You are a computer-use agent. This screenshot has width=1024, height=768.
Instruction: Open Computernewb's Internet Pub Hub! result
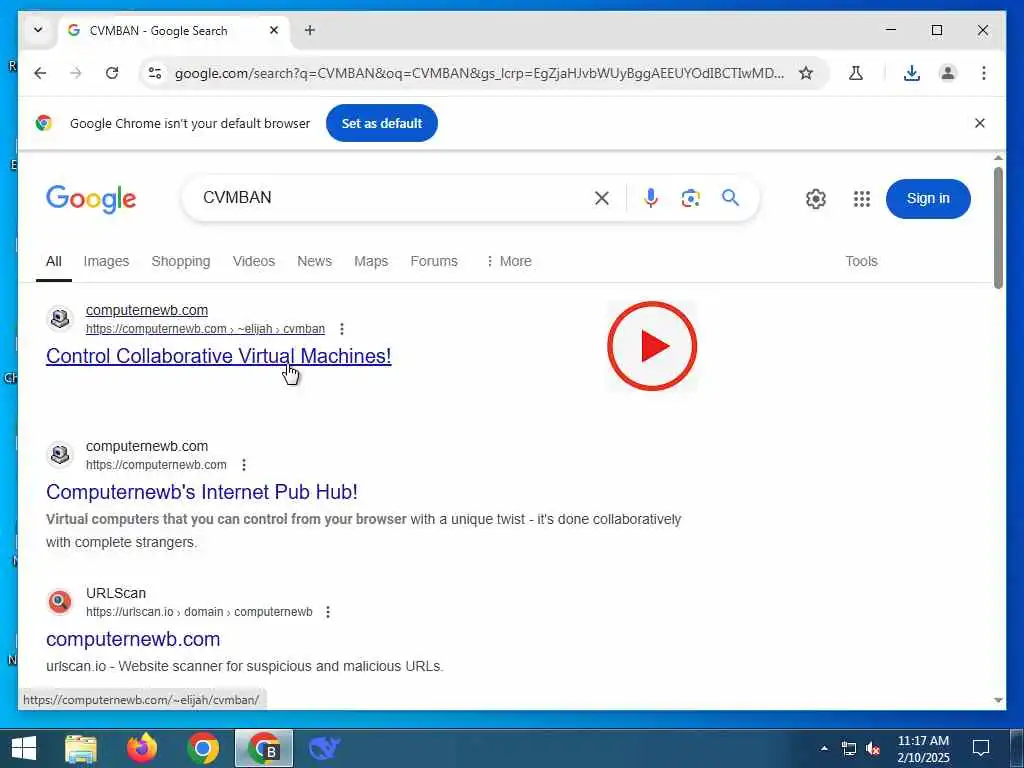tap(202, 492)
